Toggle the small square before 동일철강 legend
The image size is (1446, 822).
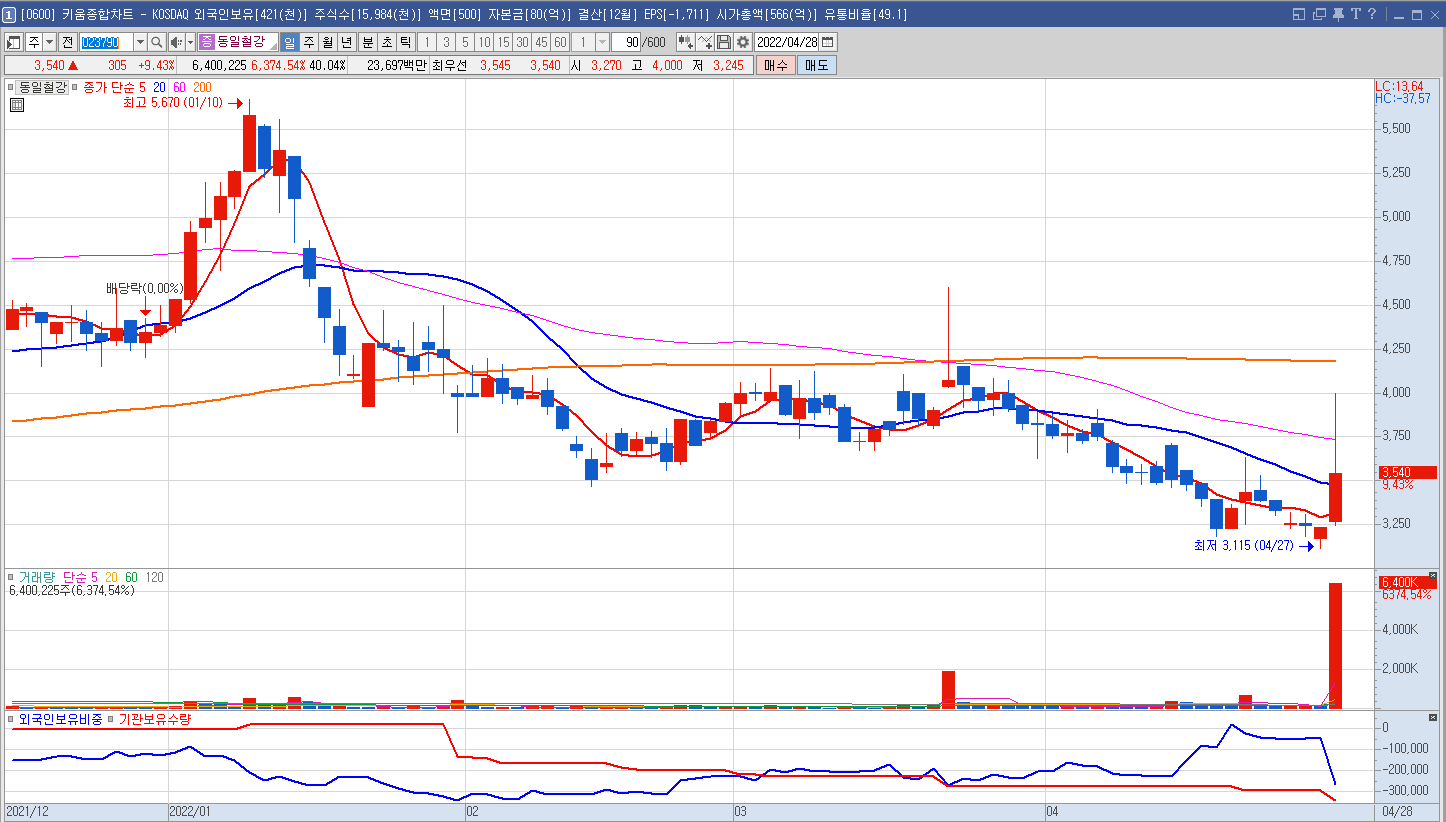coord(11,87)
